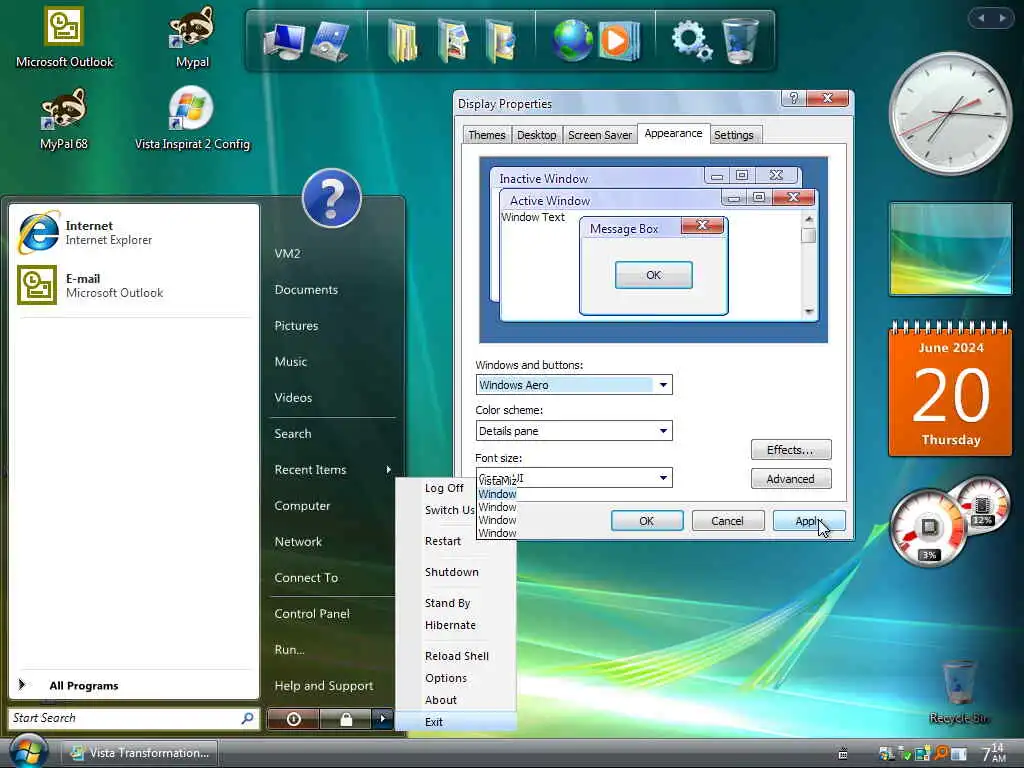Screen dimensions: 1024x768
Task: Click the Display Properties help button
Action: click(793, 98)
